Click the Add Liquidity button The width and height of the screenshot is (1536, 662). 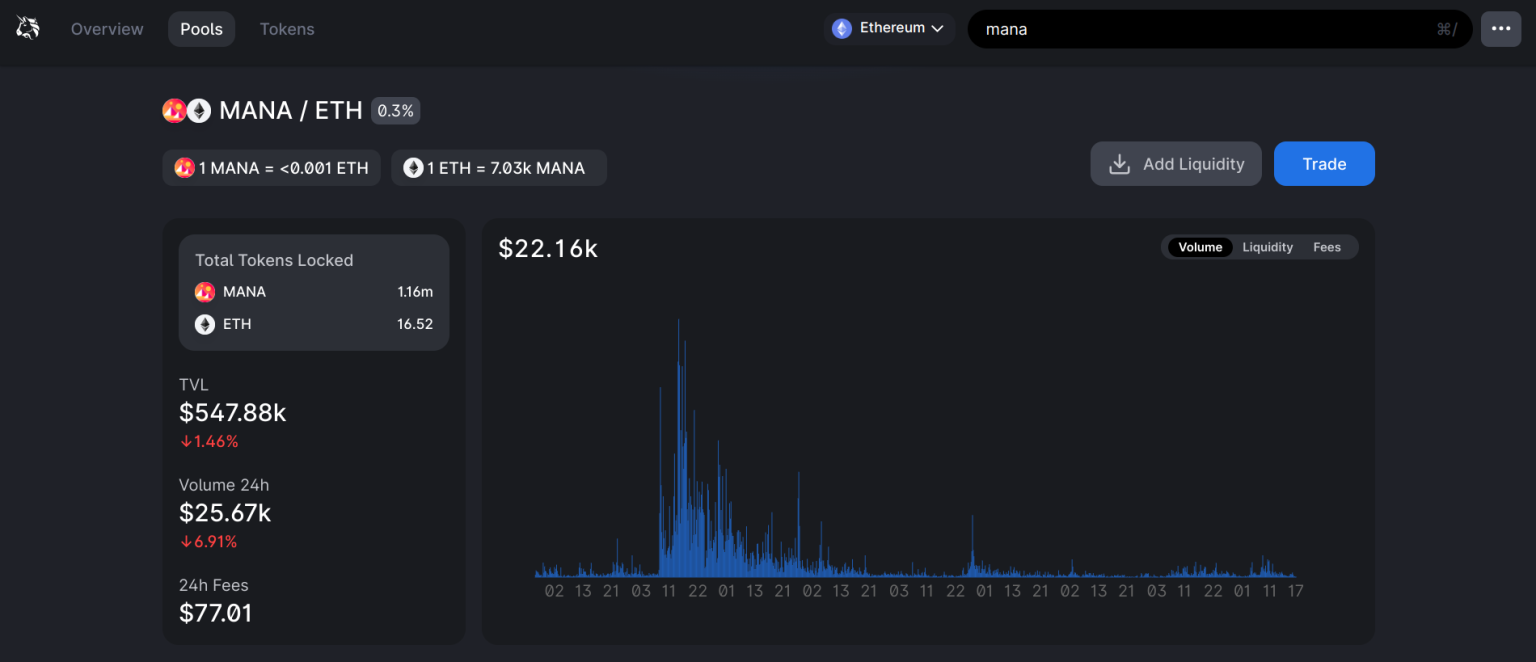pos(1176,163)
